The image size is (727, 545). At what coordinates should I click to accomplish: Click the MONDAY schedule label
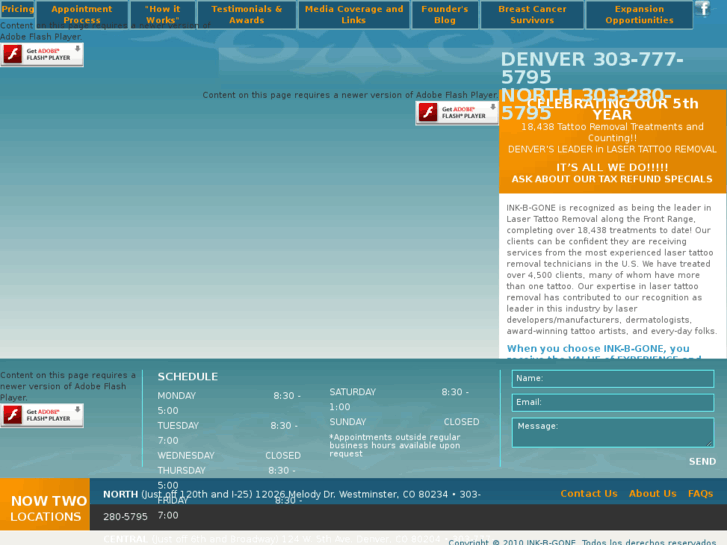[177, 396]
